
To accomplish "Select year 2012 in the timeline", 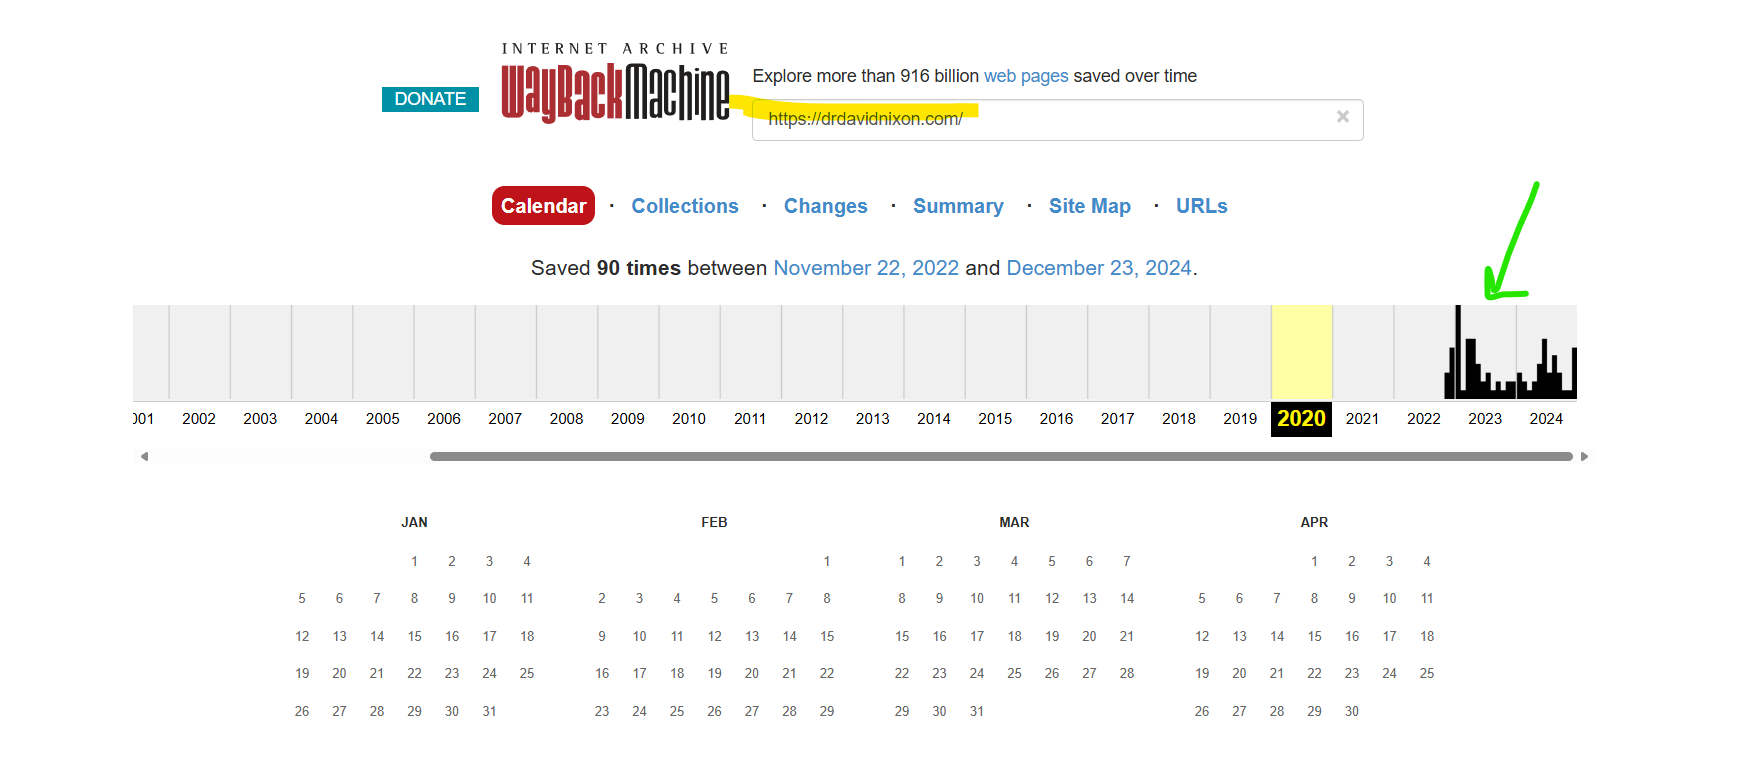I will coord(811,419).
